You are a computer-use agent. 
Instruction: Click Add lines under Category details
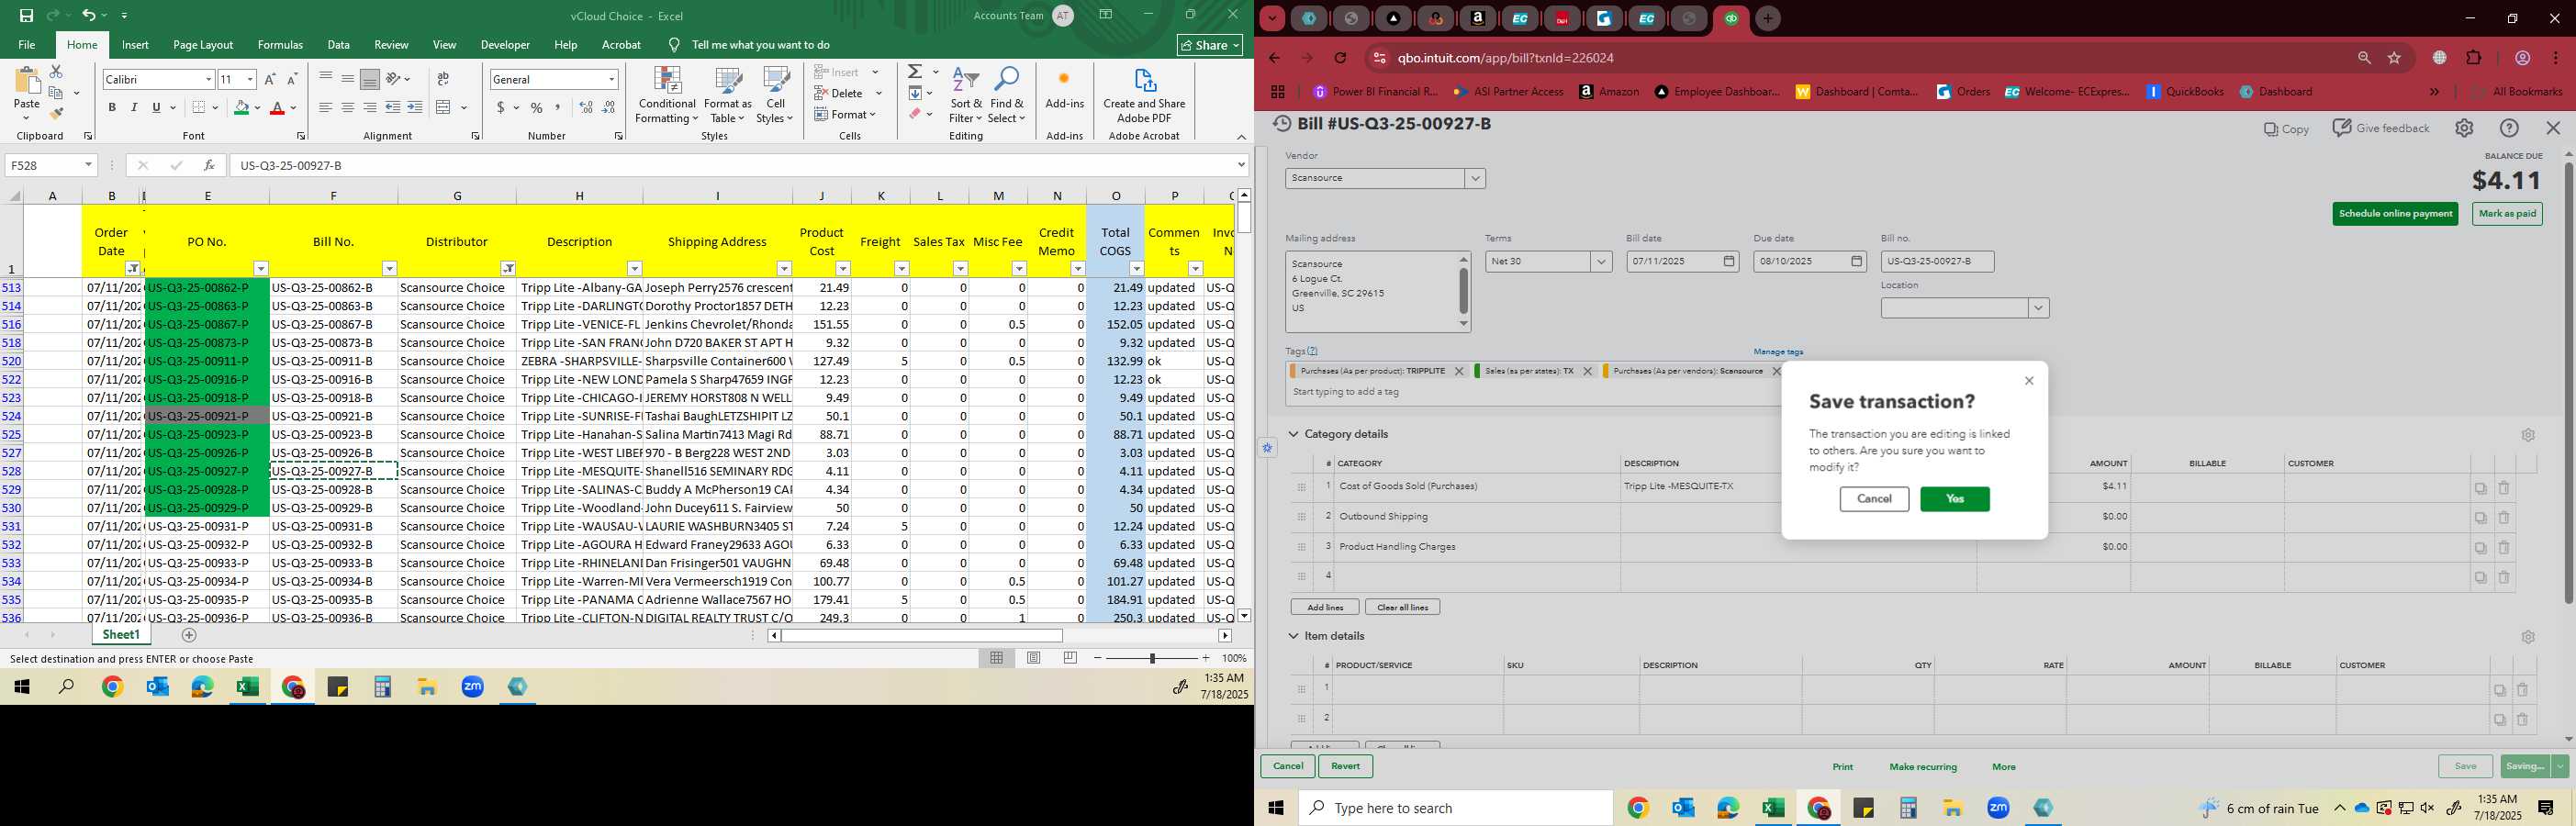[x=1325, y=607]
